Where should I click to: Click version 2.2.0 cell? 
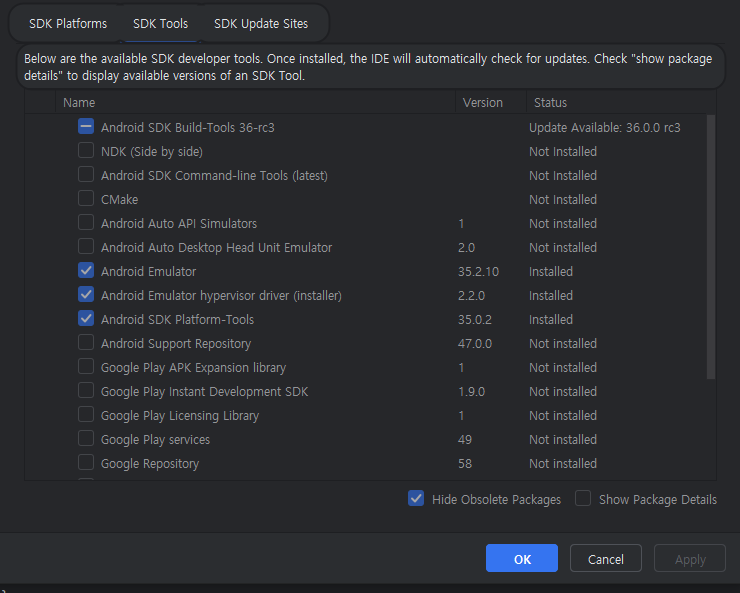click(471, 296)
